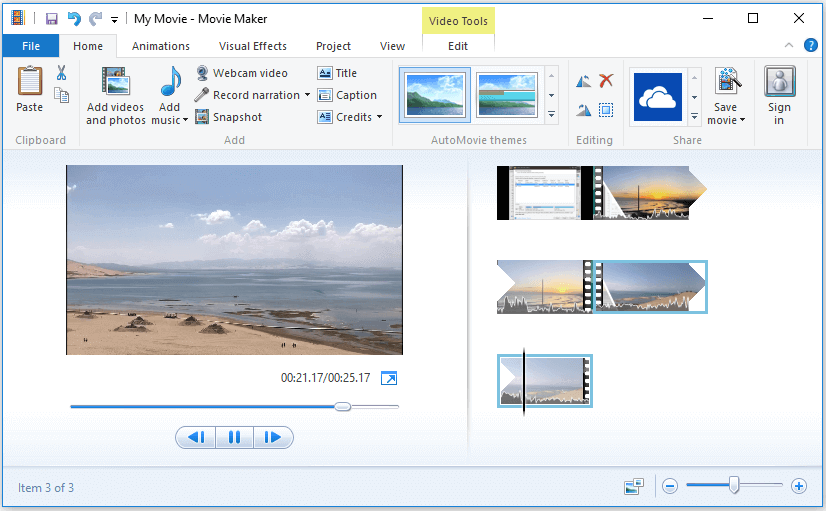Expand the Save movie dropdown
The width and height of the screenshot is (826, 511).
pos(742,121)
